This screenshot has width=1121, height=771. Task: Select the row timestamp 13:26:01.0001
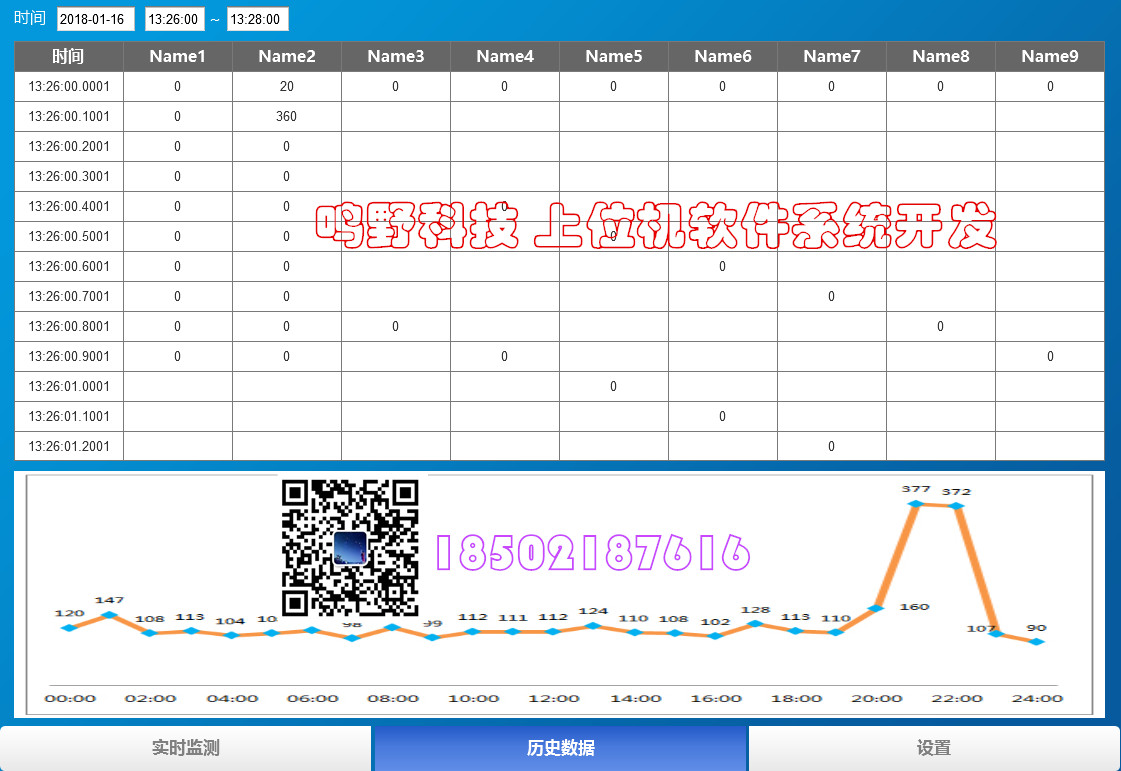tap(69, 387)
